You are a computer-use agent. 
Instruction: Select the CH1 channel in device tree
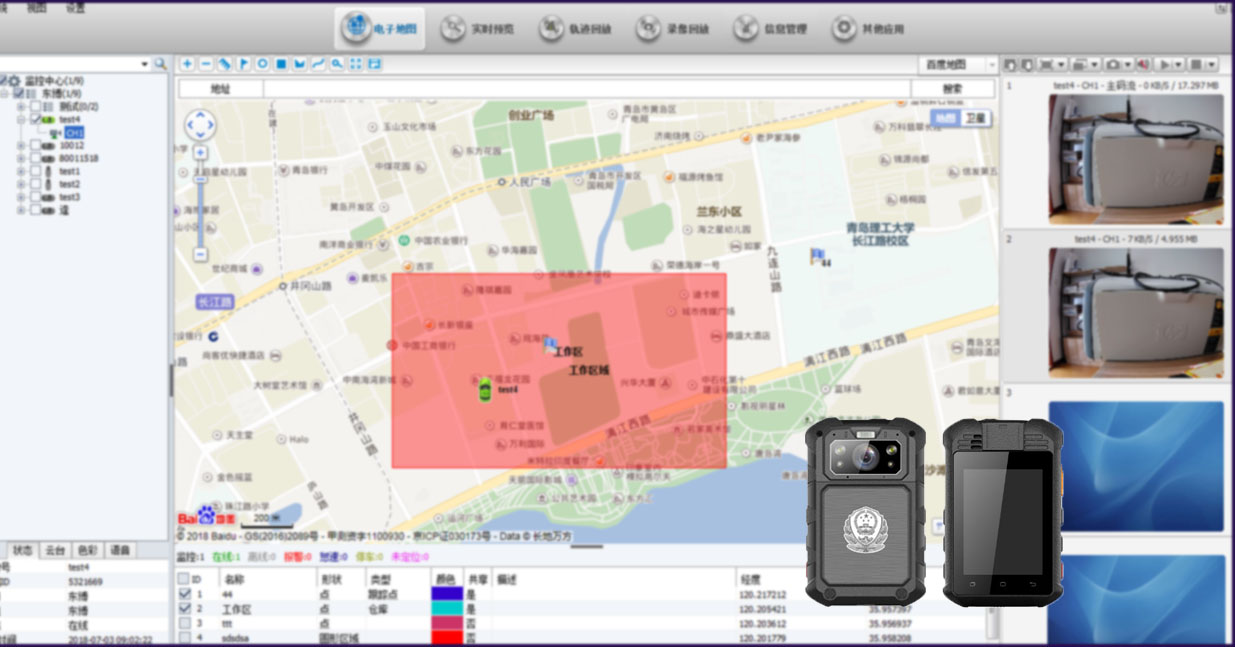click(75, 132)
